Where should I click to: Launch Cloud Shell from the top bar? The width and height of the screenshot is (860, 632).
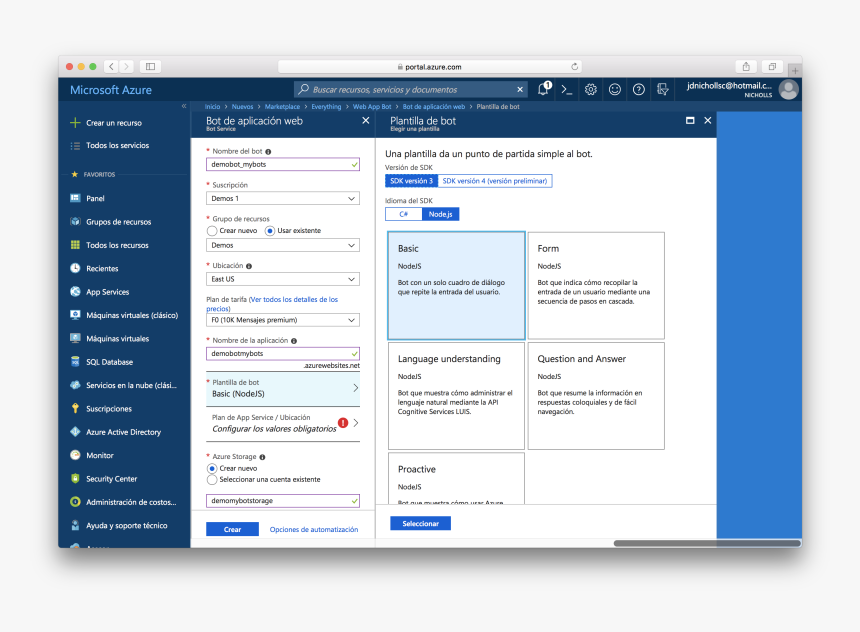567,89
